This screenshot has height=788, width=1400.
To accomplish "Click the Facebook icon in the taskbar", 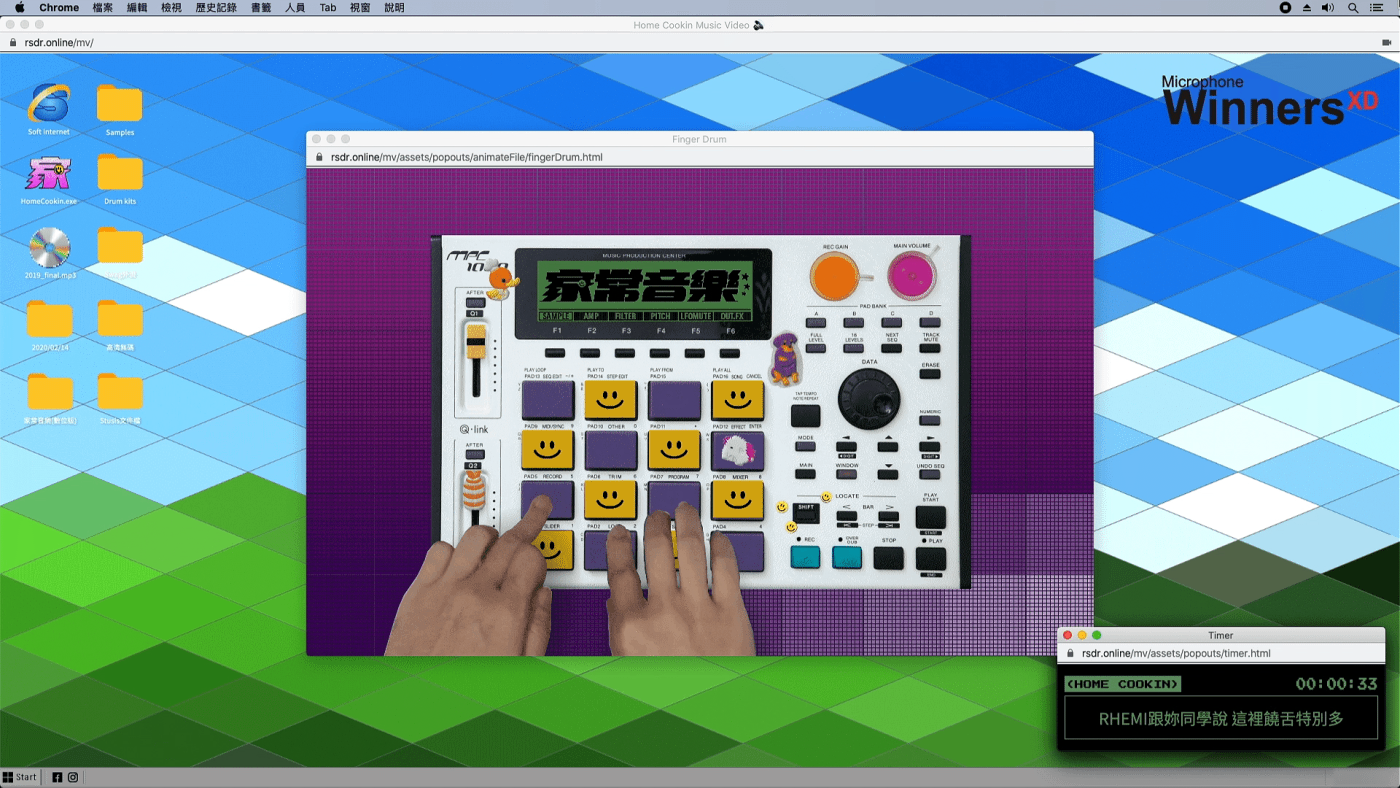I will pyautogui.click(x=57, y=777).
